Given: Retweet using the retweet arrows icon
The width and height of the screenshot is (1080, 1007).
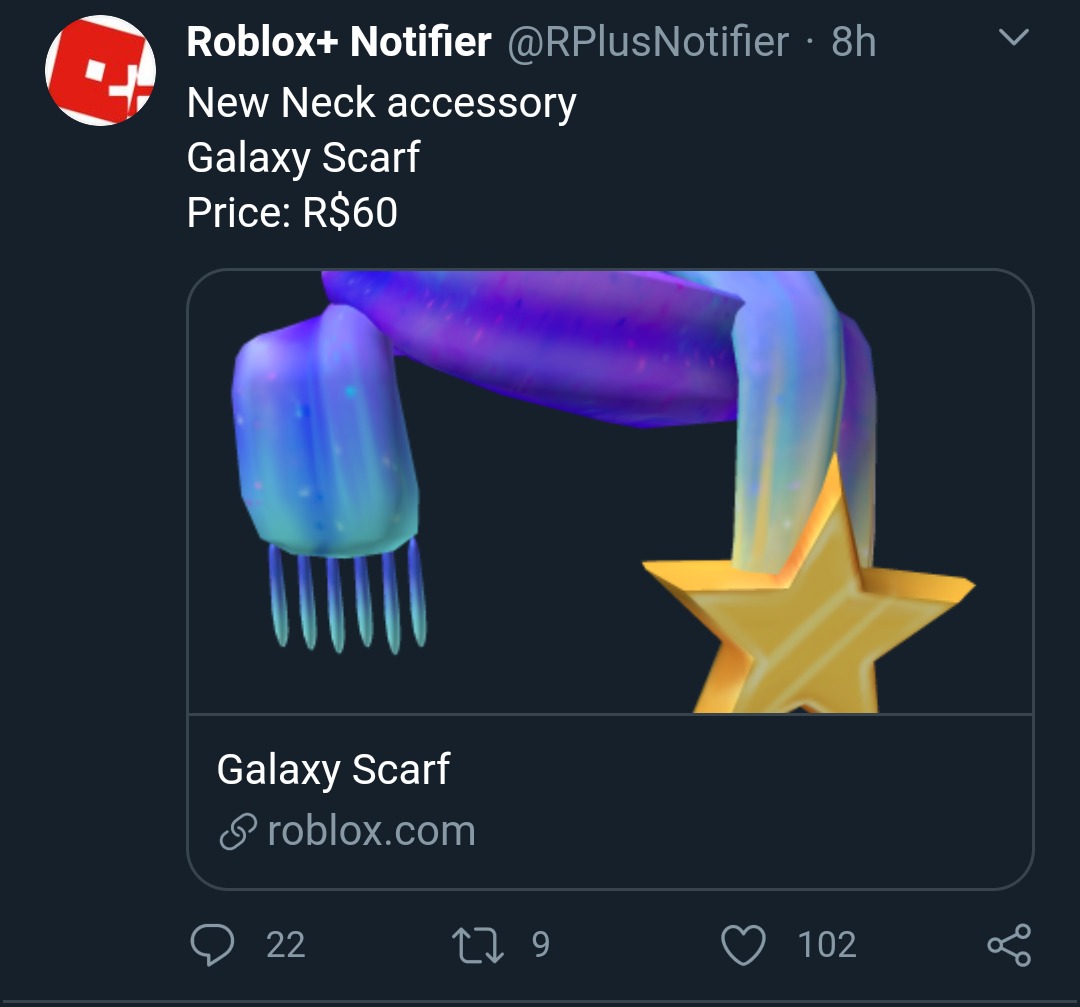Looking at the screenshot, I should tap(478, 944).
